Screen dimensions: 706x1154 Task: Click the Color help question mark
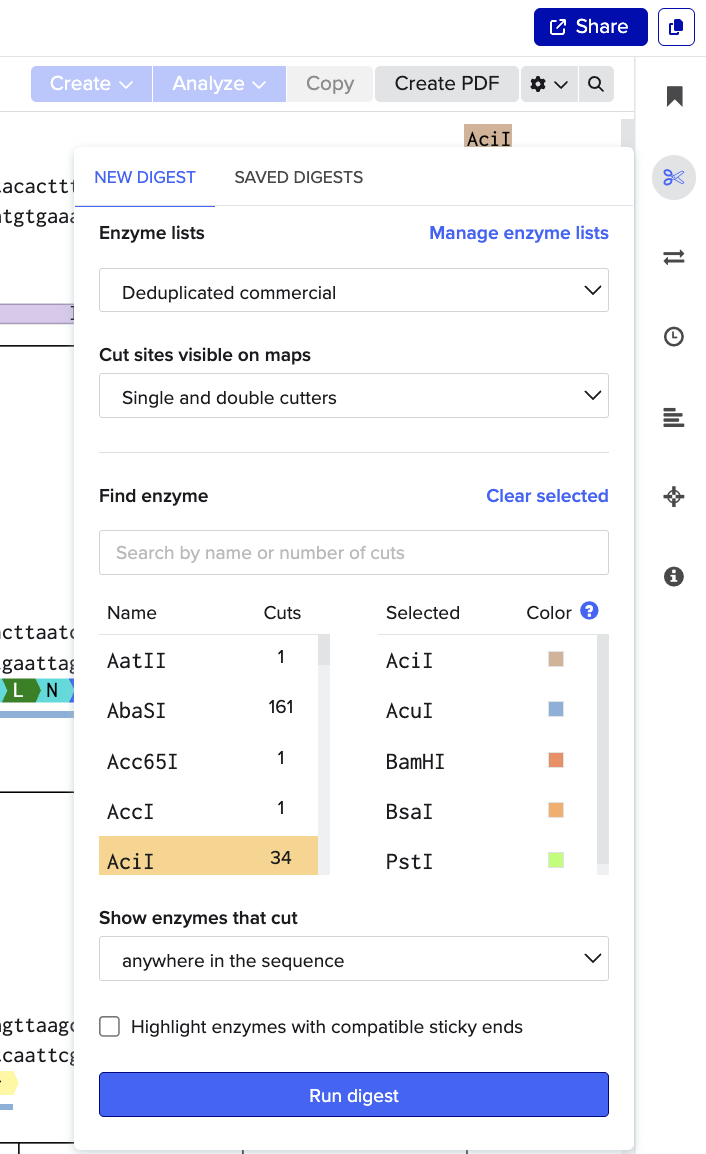[590, 611]
